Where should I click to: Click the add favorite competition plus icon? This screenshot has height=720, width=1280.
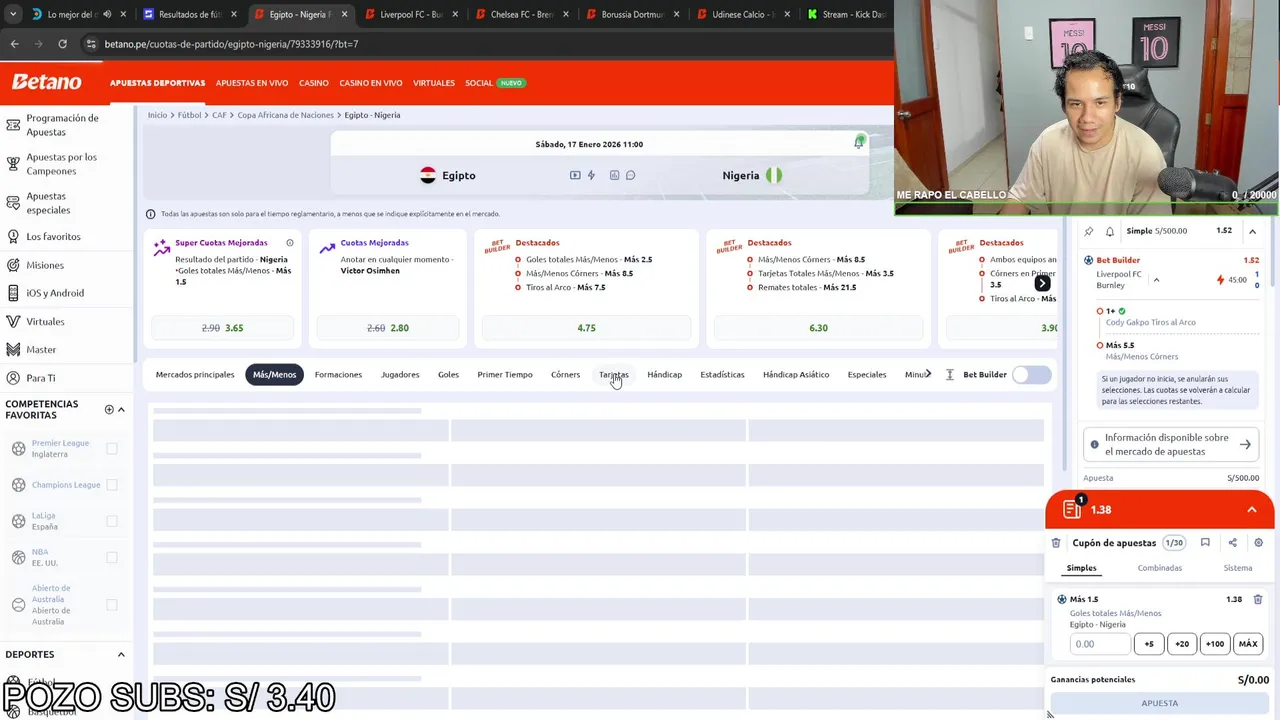click(x=109, y=409)
